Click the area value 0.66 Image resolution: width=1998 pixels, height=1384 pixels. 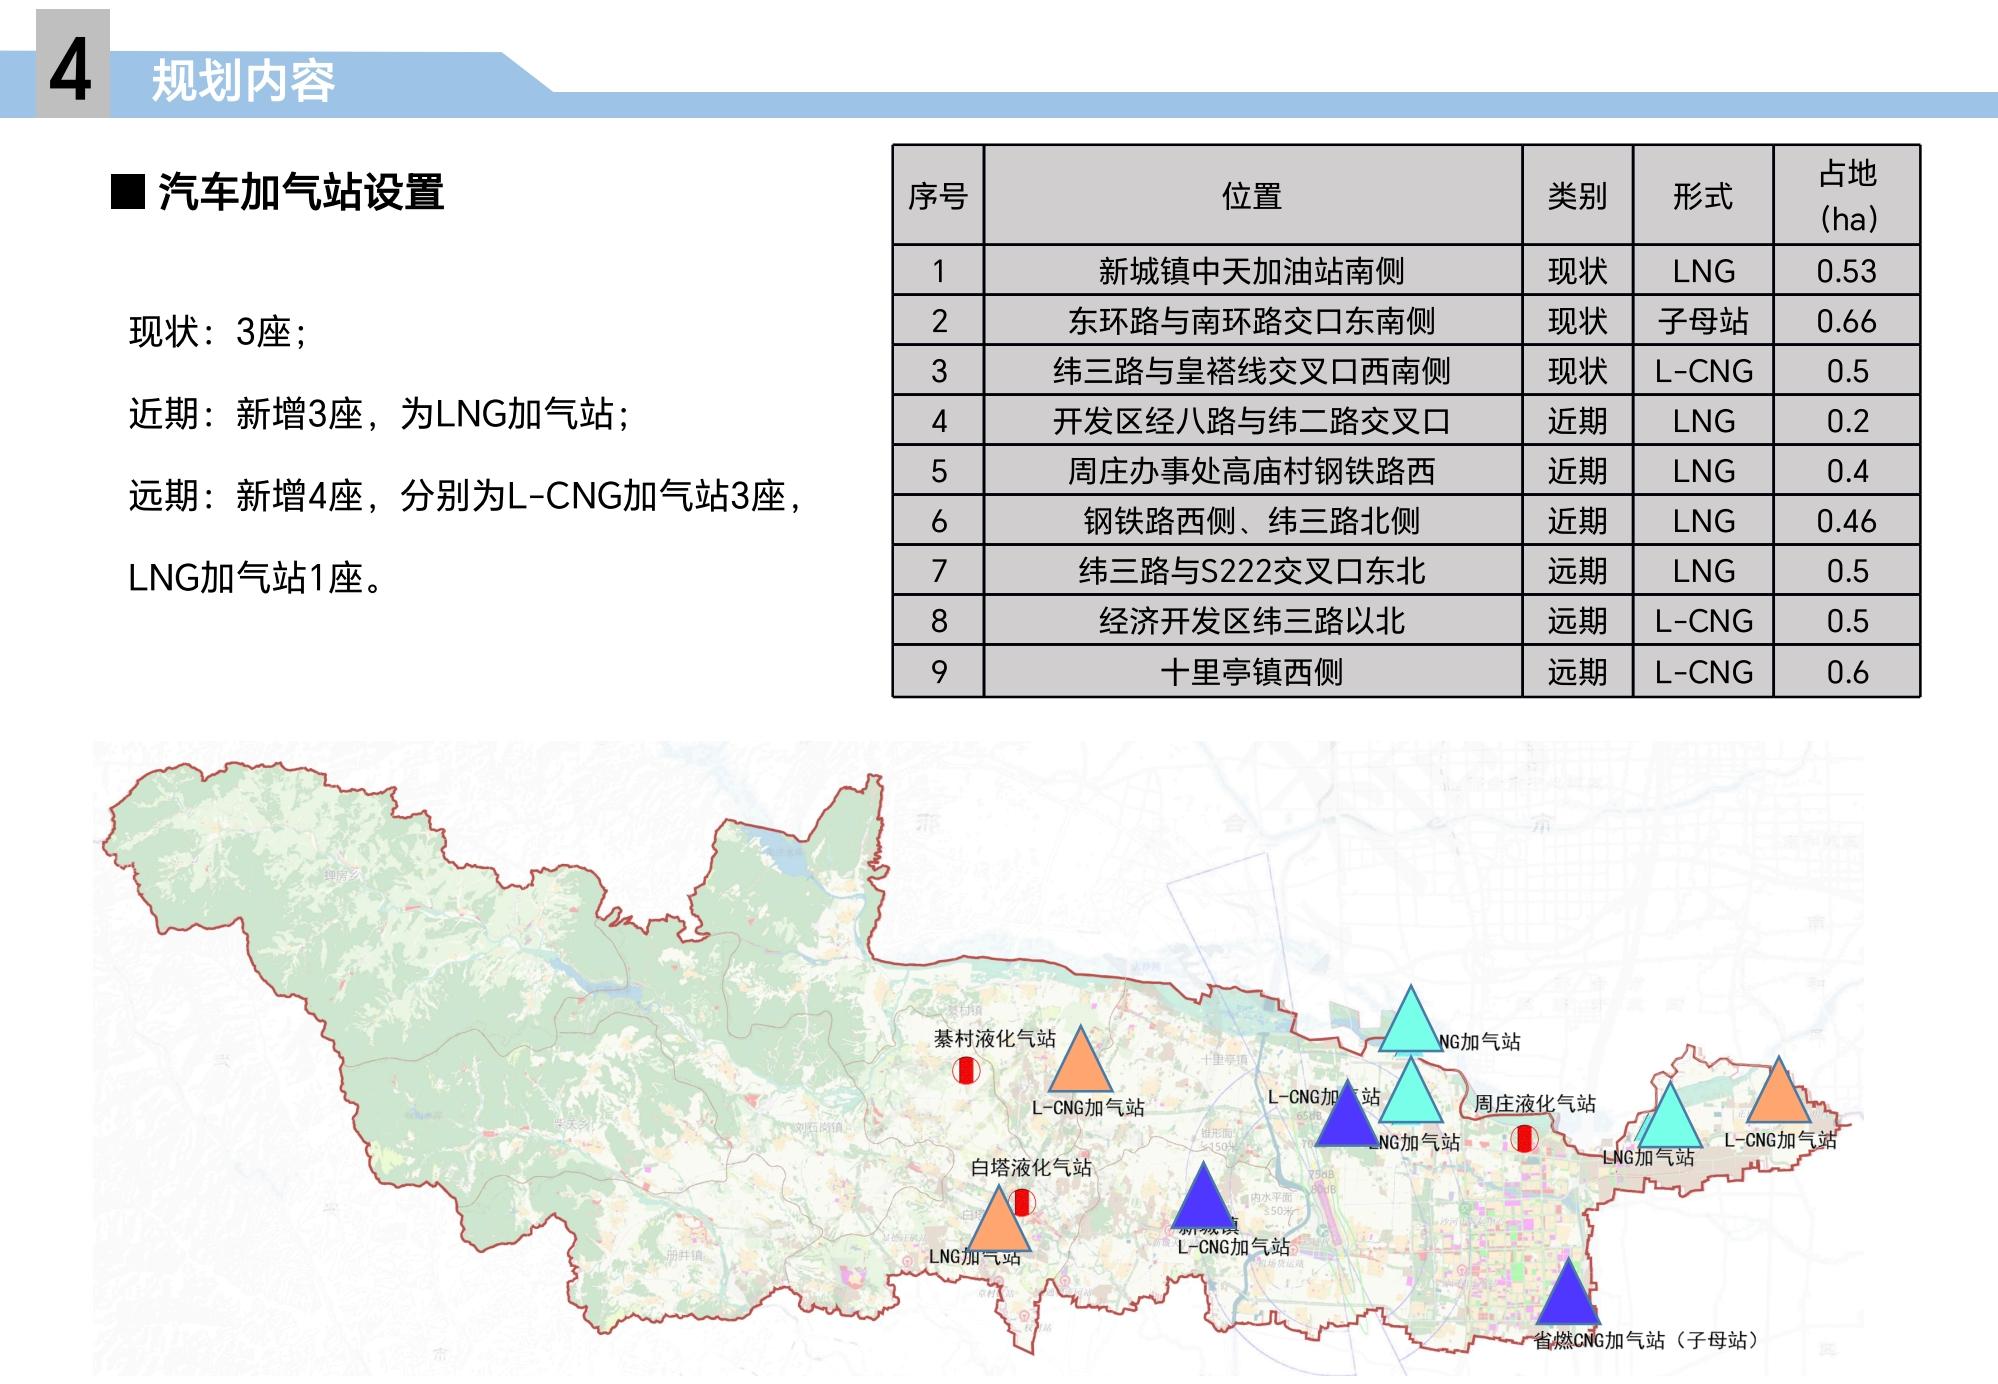pos(1847,321)
